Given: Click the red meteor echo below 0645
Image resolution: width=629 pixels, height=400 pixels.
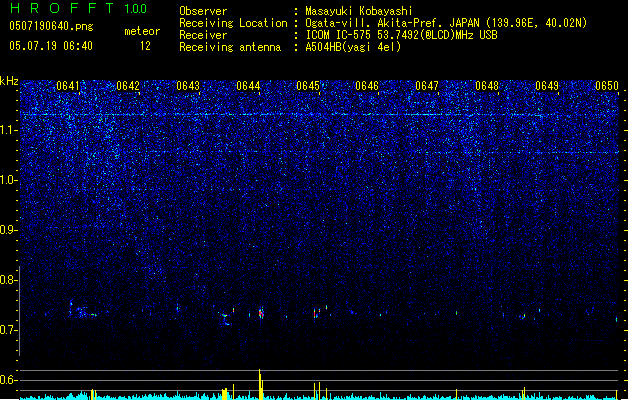Looking at the screenshot, I should 315,313.
